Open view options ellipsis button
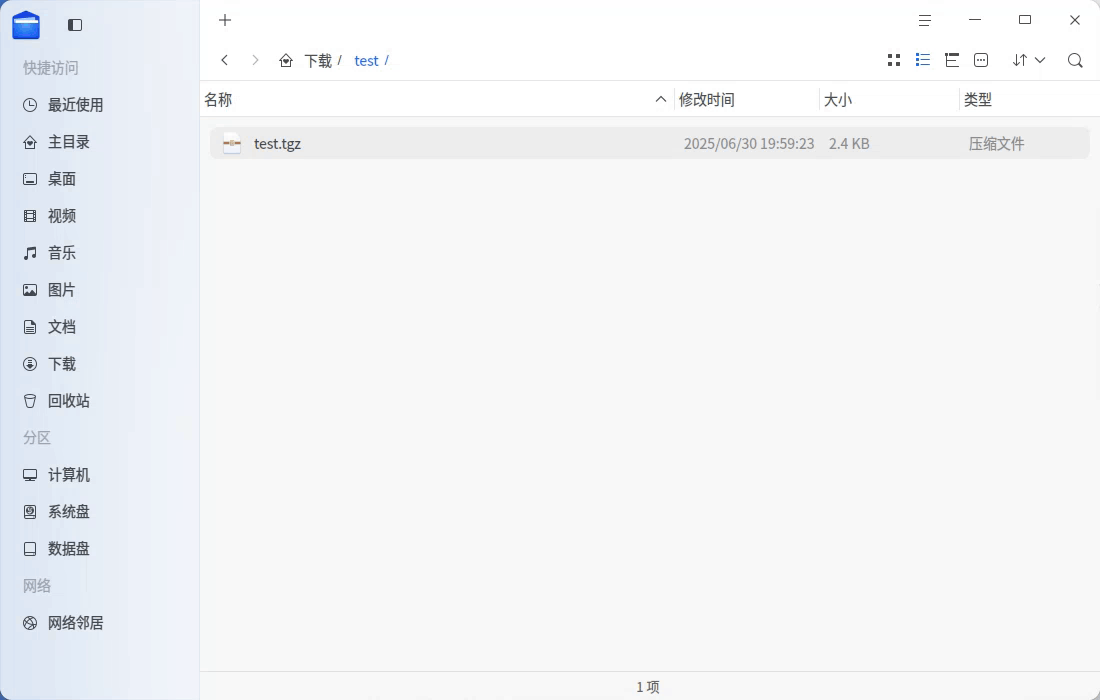 [x=981, y=60]
